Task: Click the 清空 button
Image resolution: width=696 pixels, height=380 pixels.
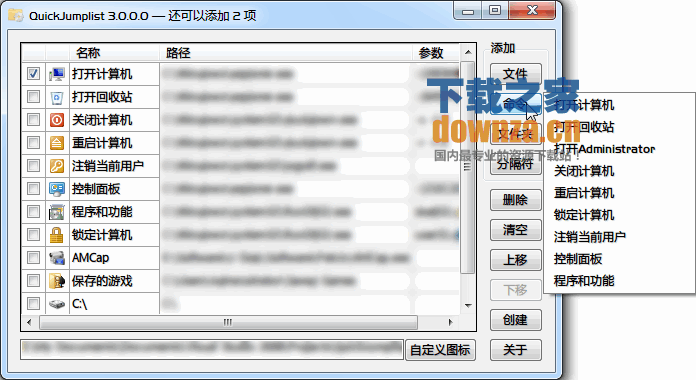Action: 515,230
